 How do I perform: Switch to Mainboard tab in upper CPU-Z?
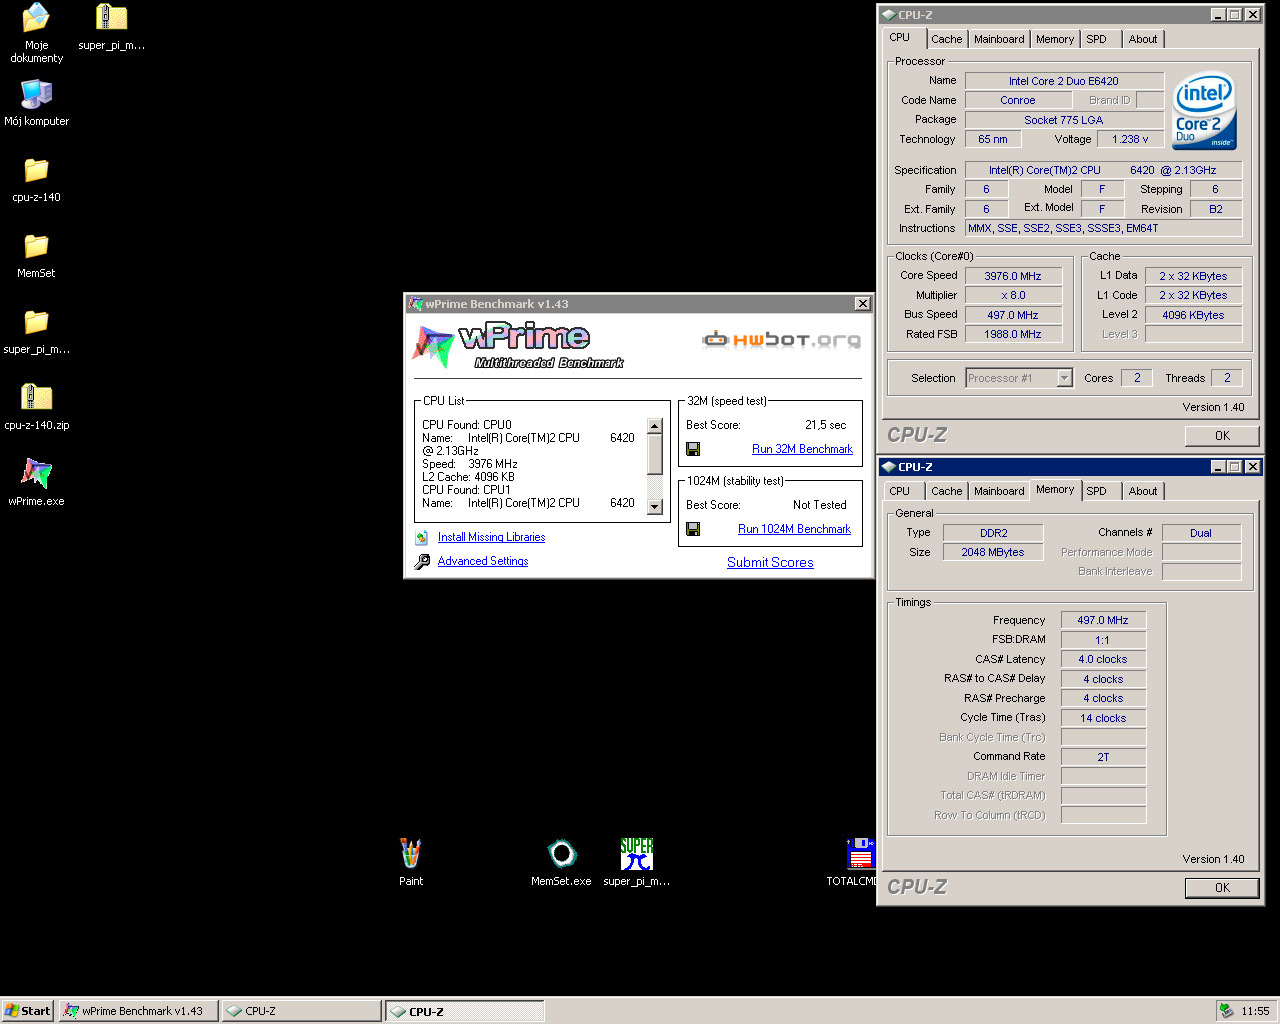pyautogui.click(x=999, y=39)
